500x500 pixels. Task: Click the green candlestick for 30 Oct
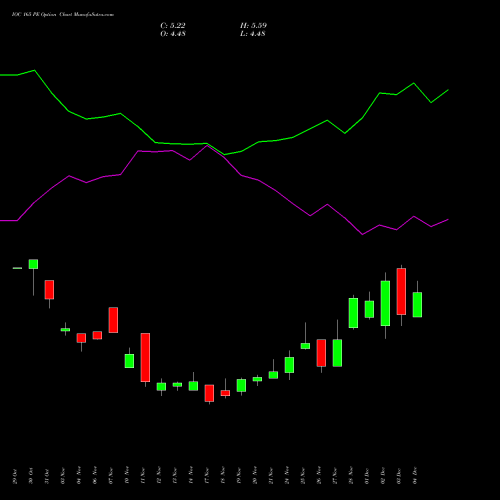(x=33, y=264)
